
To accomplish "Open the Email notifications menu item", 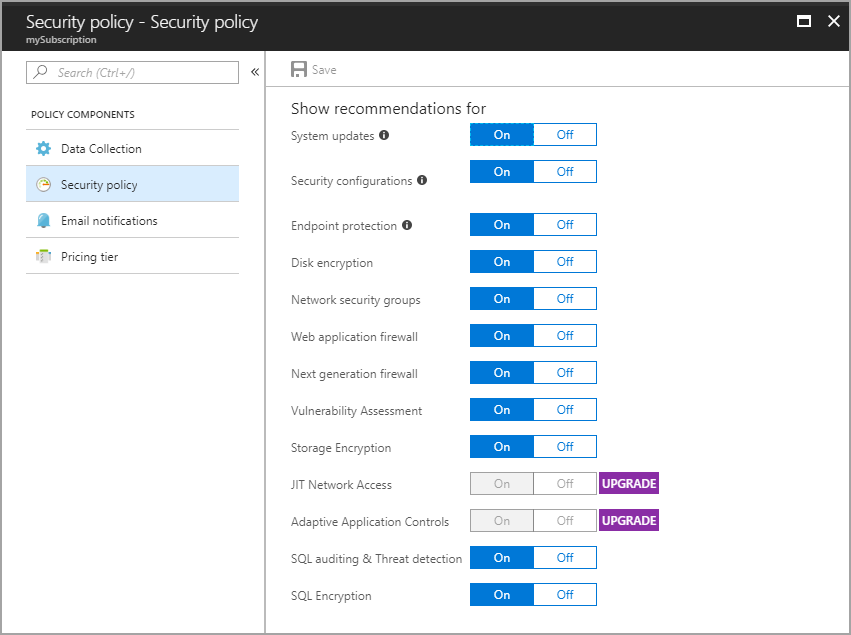I will pos(109,220).
